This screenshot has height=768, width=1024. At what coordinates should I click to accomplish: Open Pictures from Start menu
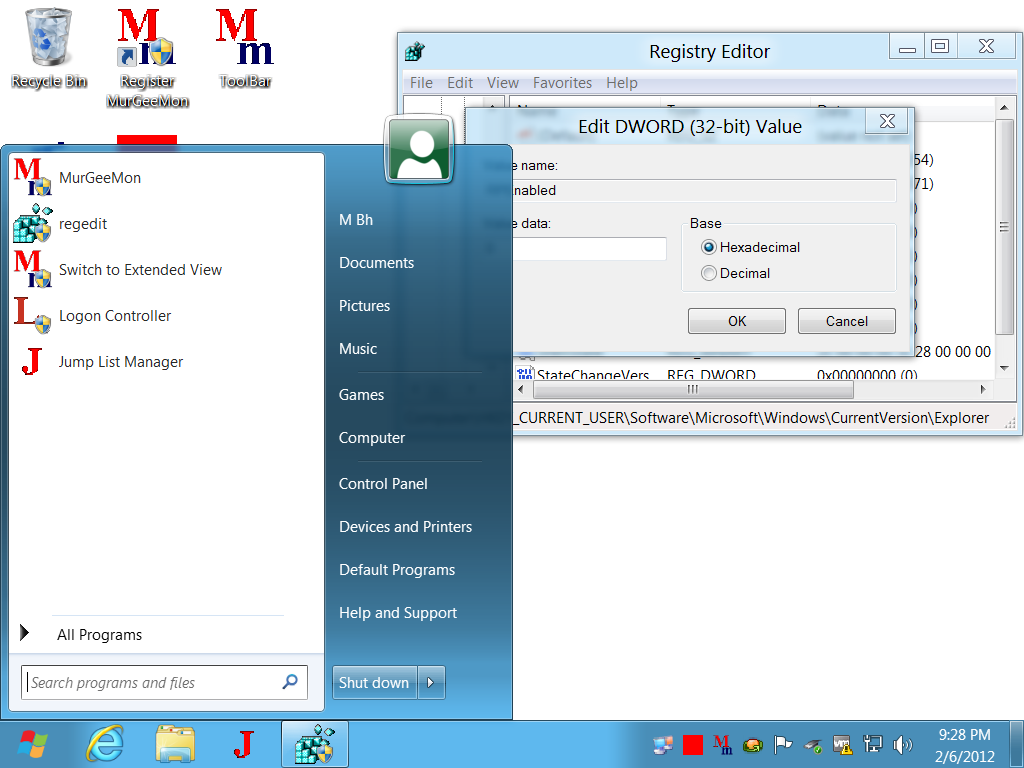(364, 306)
